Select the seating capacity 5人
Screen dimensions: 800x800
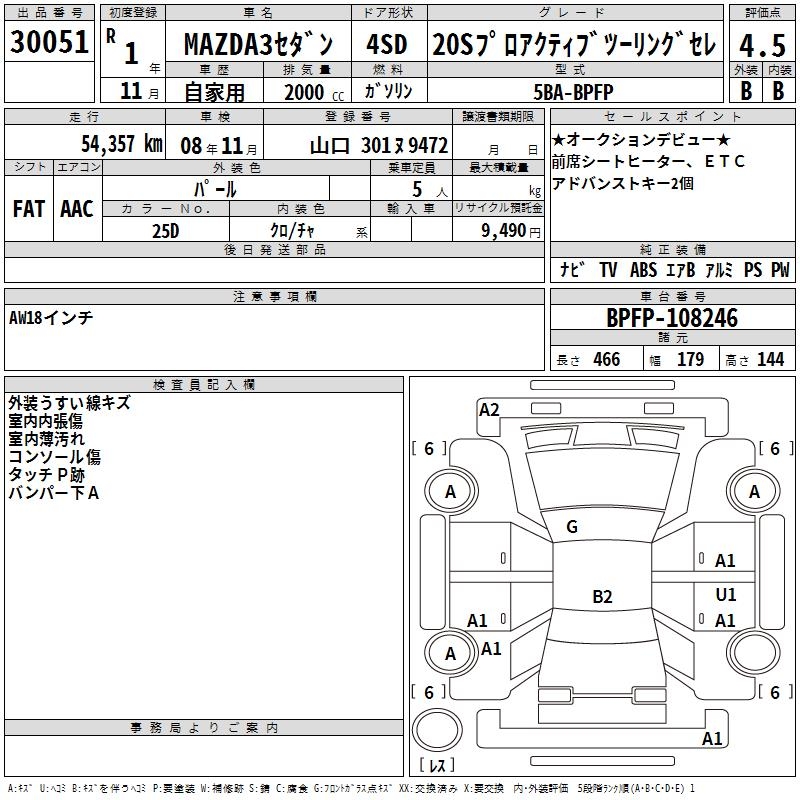pyautogui.click(x=430, y=189)
